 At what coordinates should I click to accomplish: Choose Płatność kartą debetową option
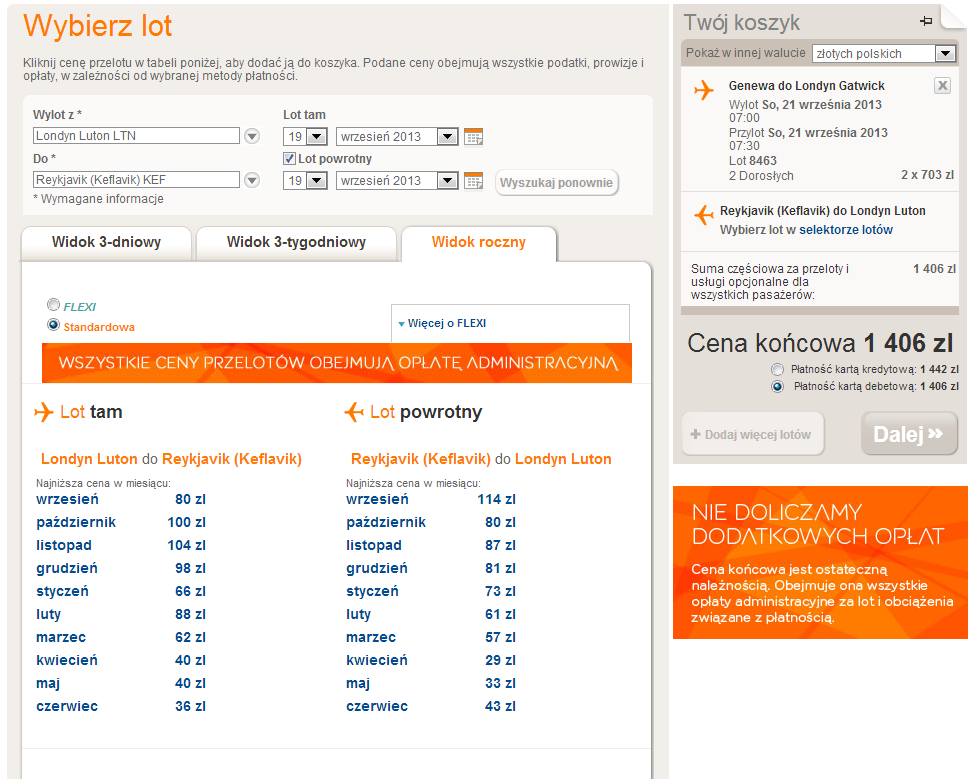tap(777, 387)
